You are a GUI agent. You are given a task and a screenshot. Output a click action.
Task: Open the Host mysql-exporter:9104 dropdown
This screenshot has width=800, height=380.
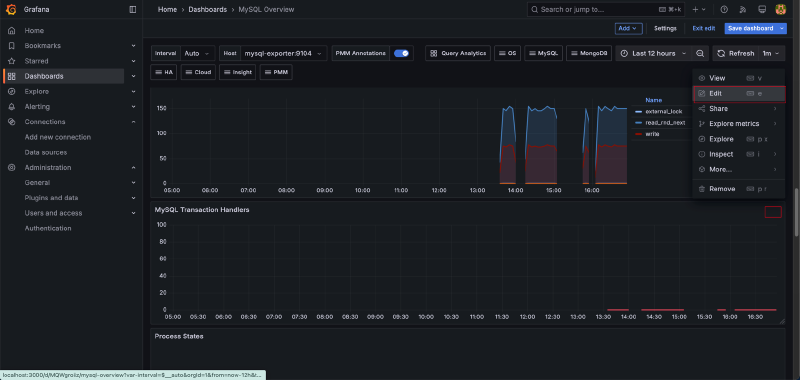point(284,53)
